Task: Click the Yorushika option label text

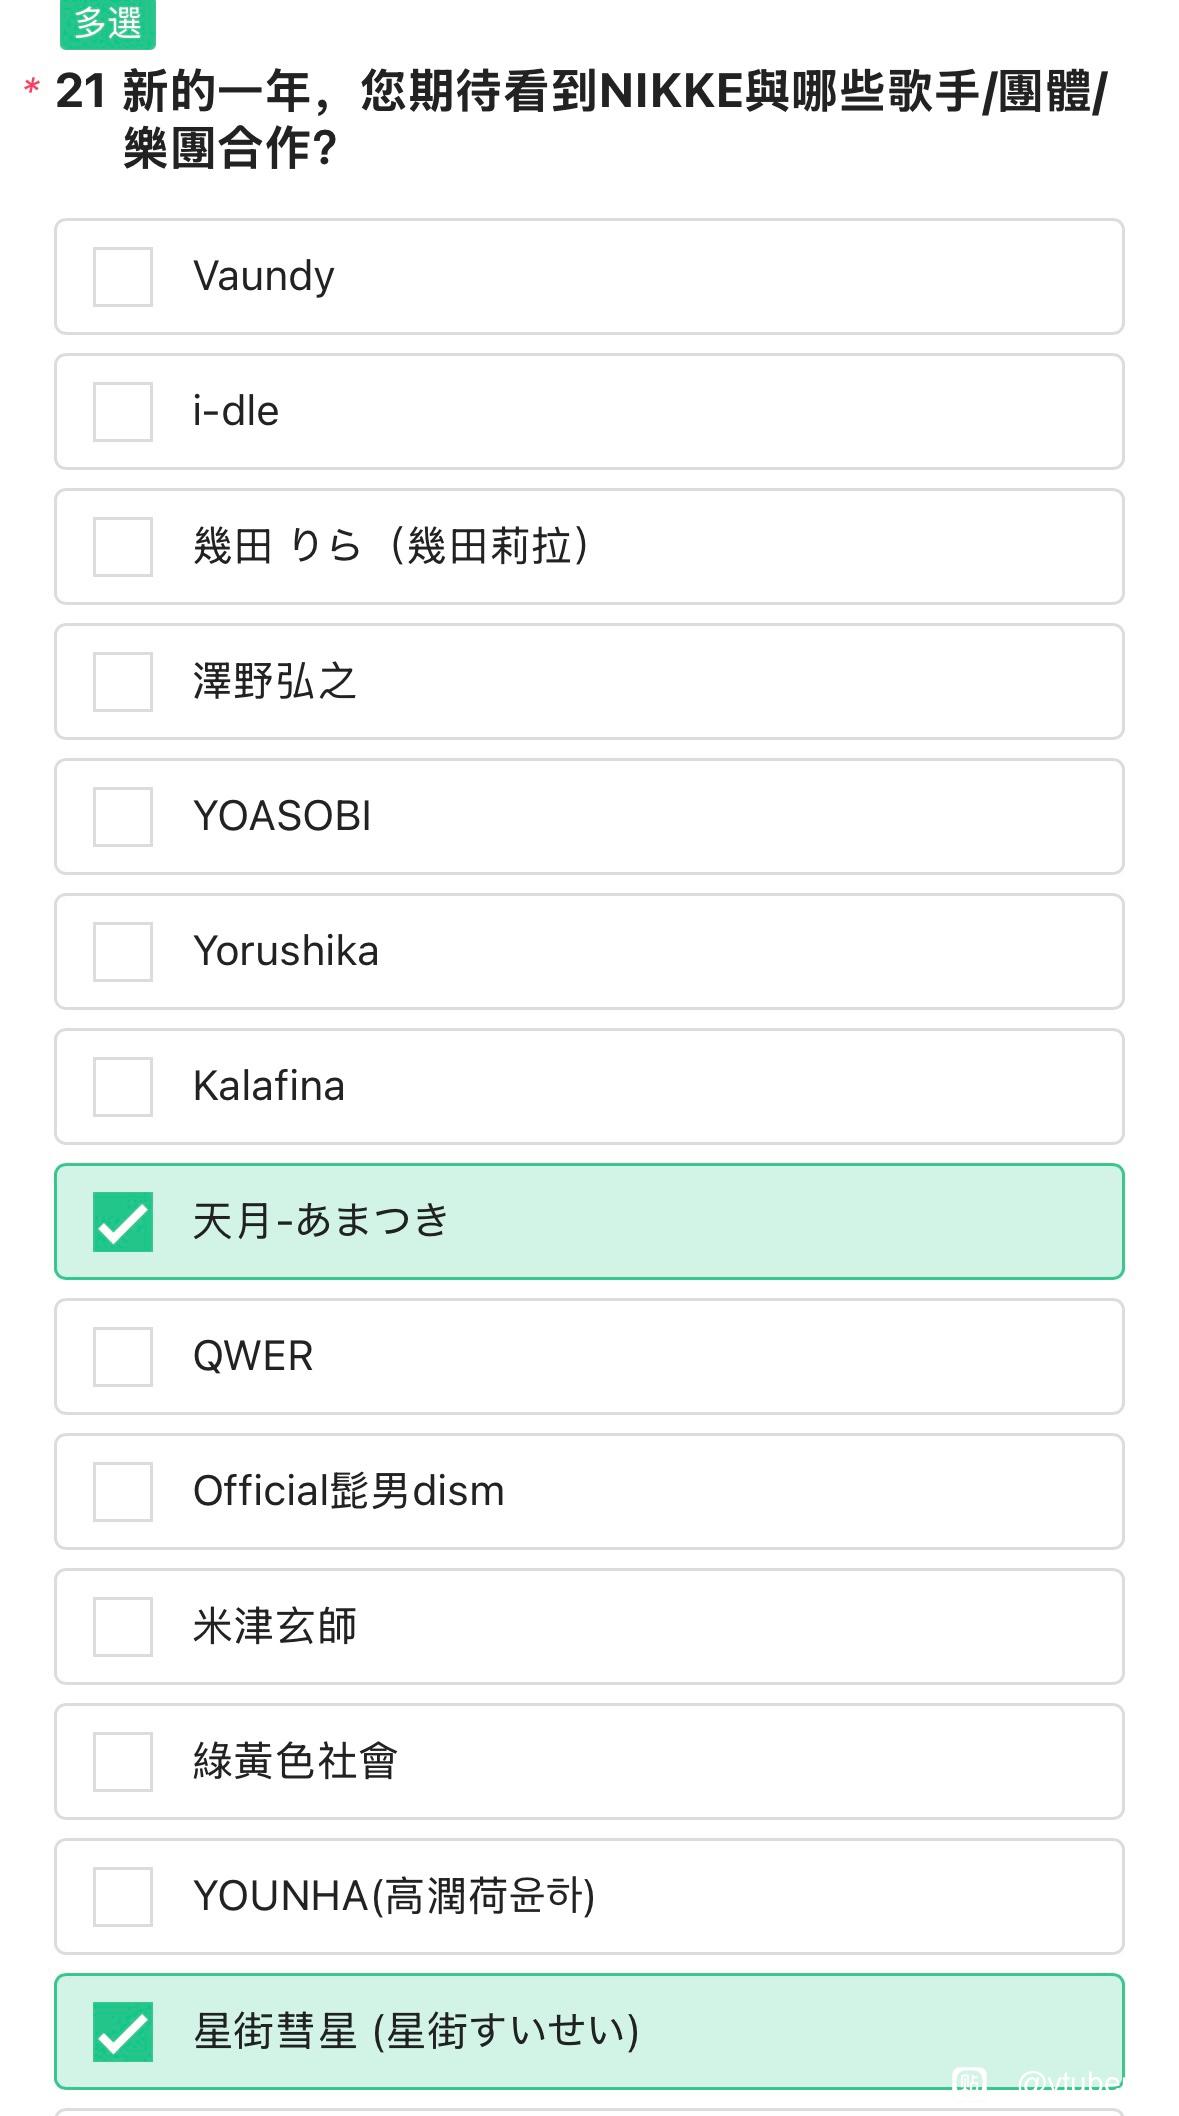Action: [286, 952]
